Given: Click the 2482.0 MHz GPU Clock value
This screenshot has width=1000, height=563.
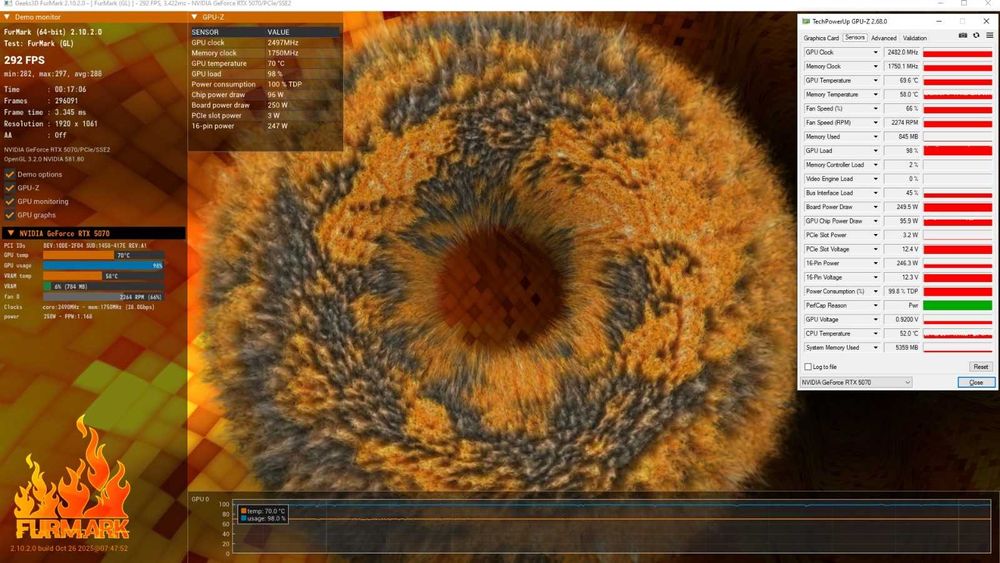Looking at the screenshot, I should click(x=902, y=52).
